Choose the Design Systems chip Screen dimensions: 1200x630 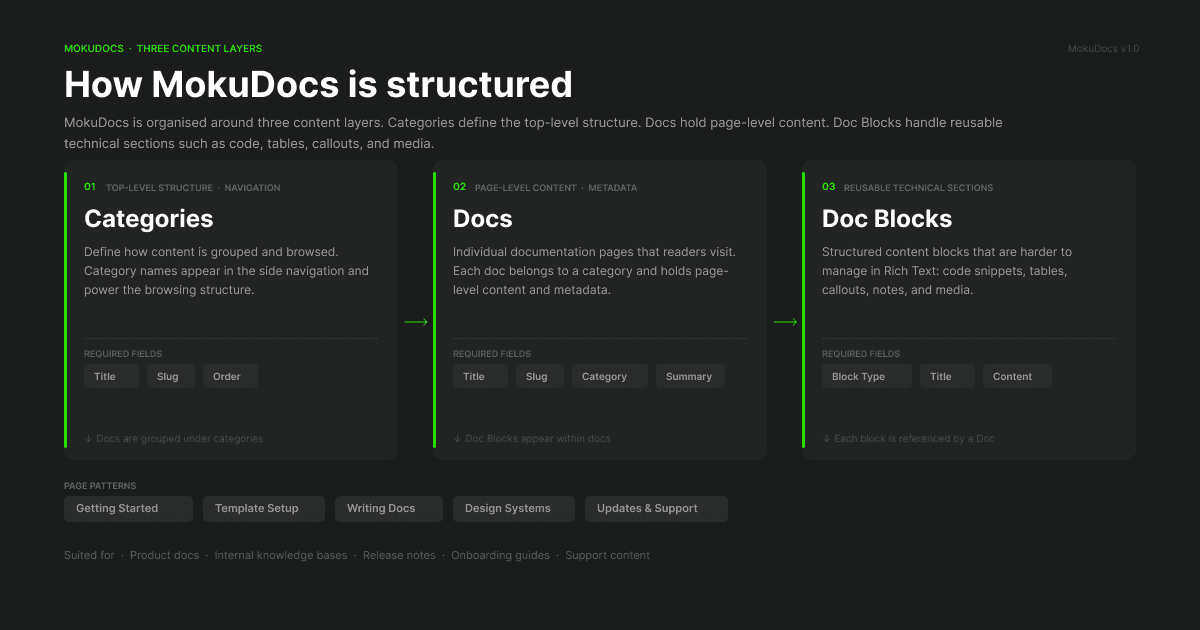click(x=514, y=509)
